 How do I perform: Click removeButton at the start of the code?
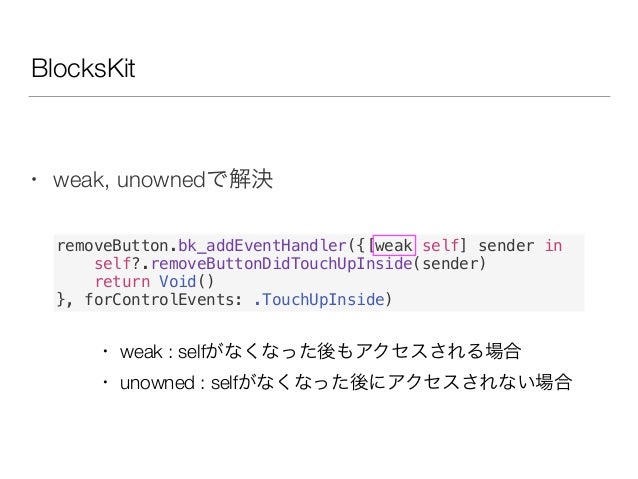(113, 246)
